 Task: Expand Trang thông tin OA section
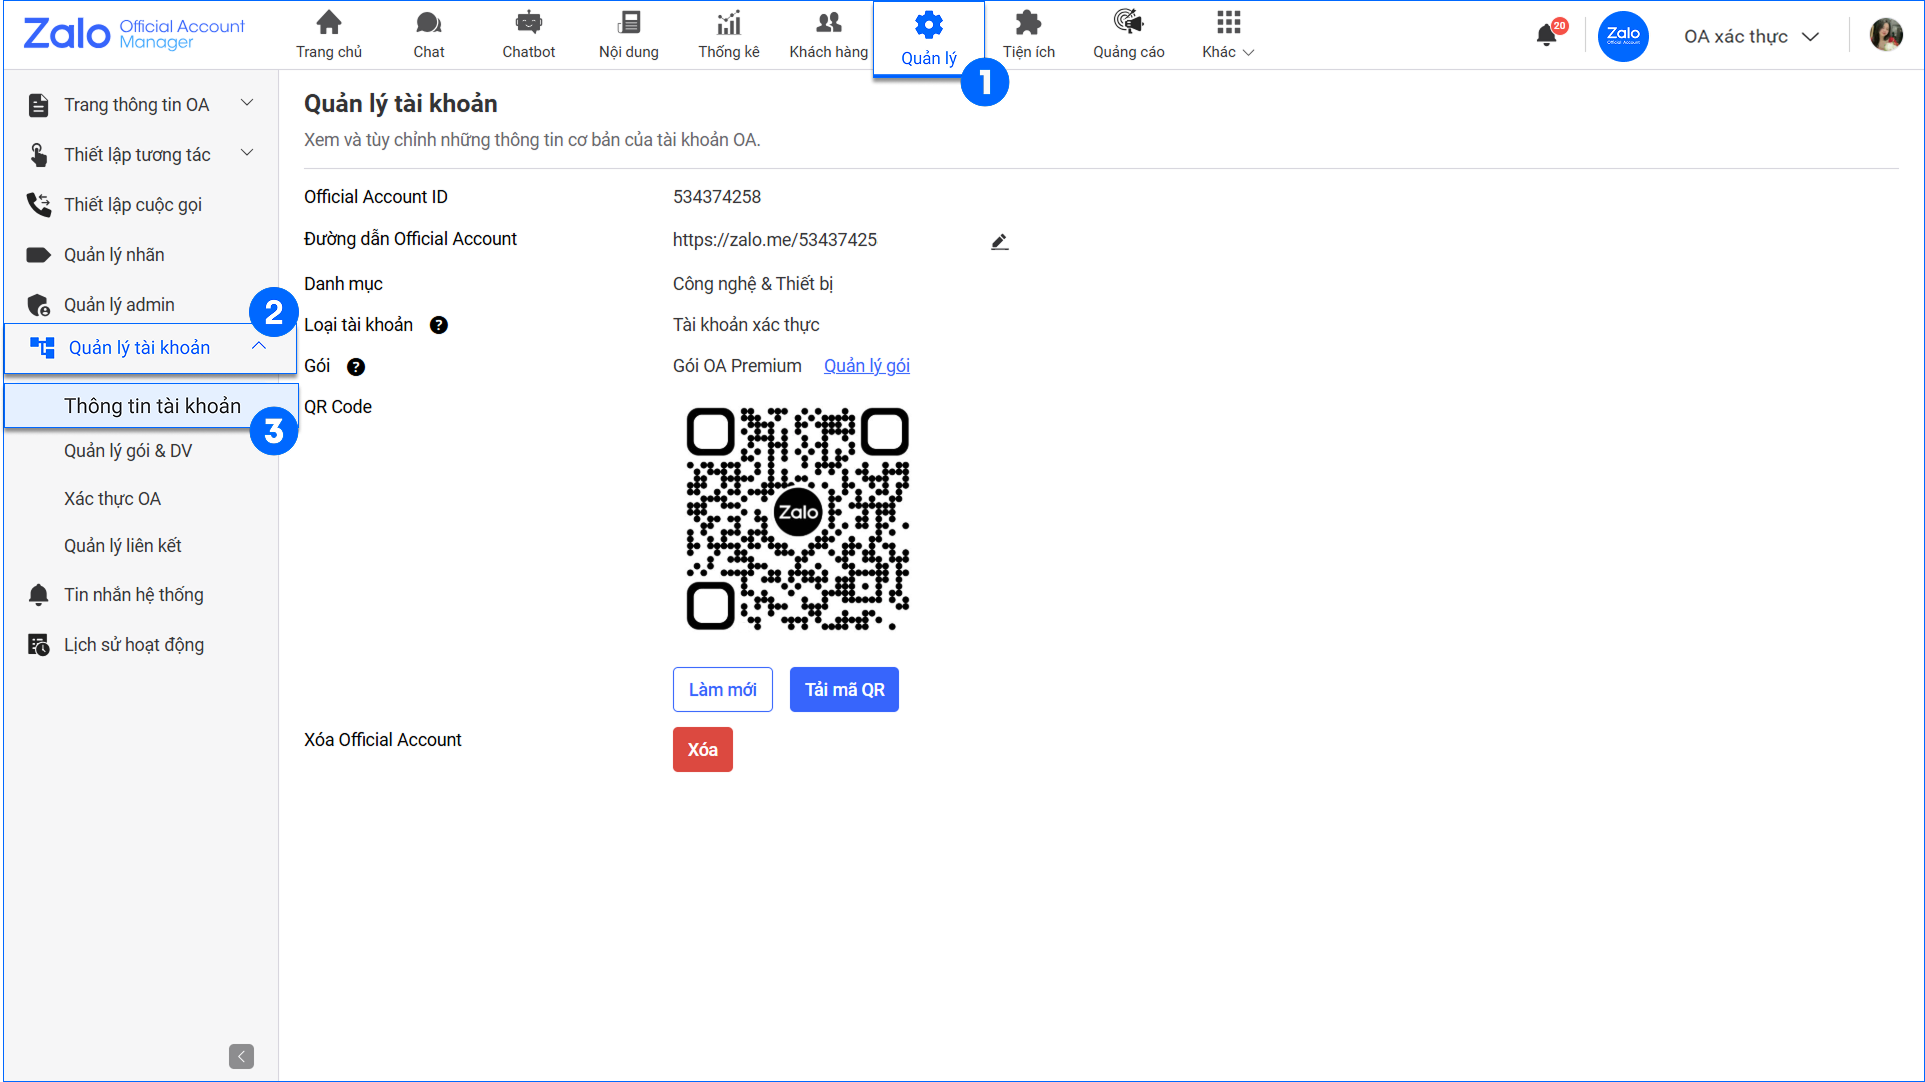(x=247, y=103)
